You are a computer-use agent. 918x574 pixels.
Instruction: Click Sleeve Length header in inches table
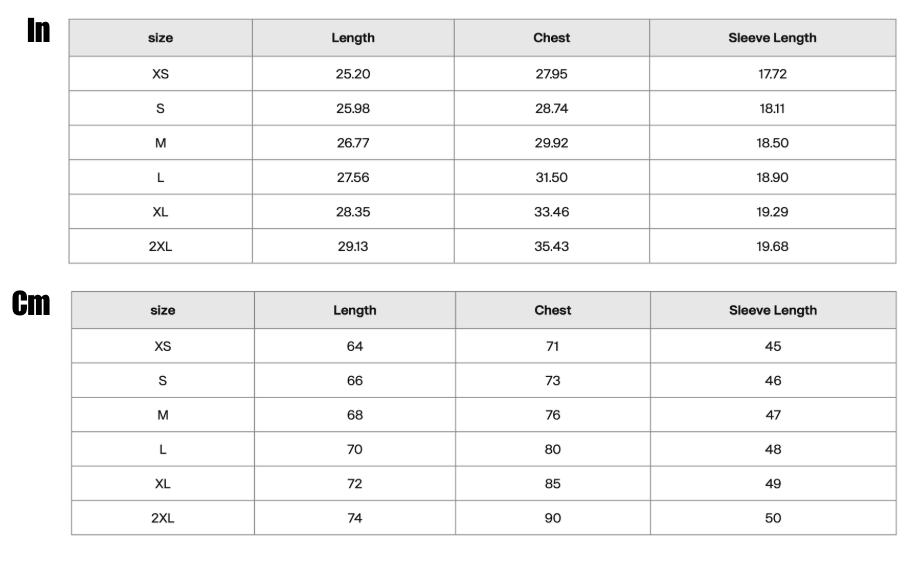[772, 38]
